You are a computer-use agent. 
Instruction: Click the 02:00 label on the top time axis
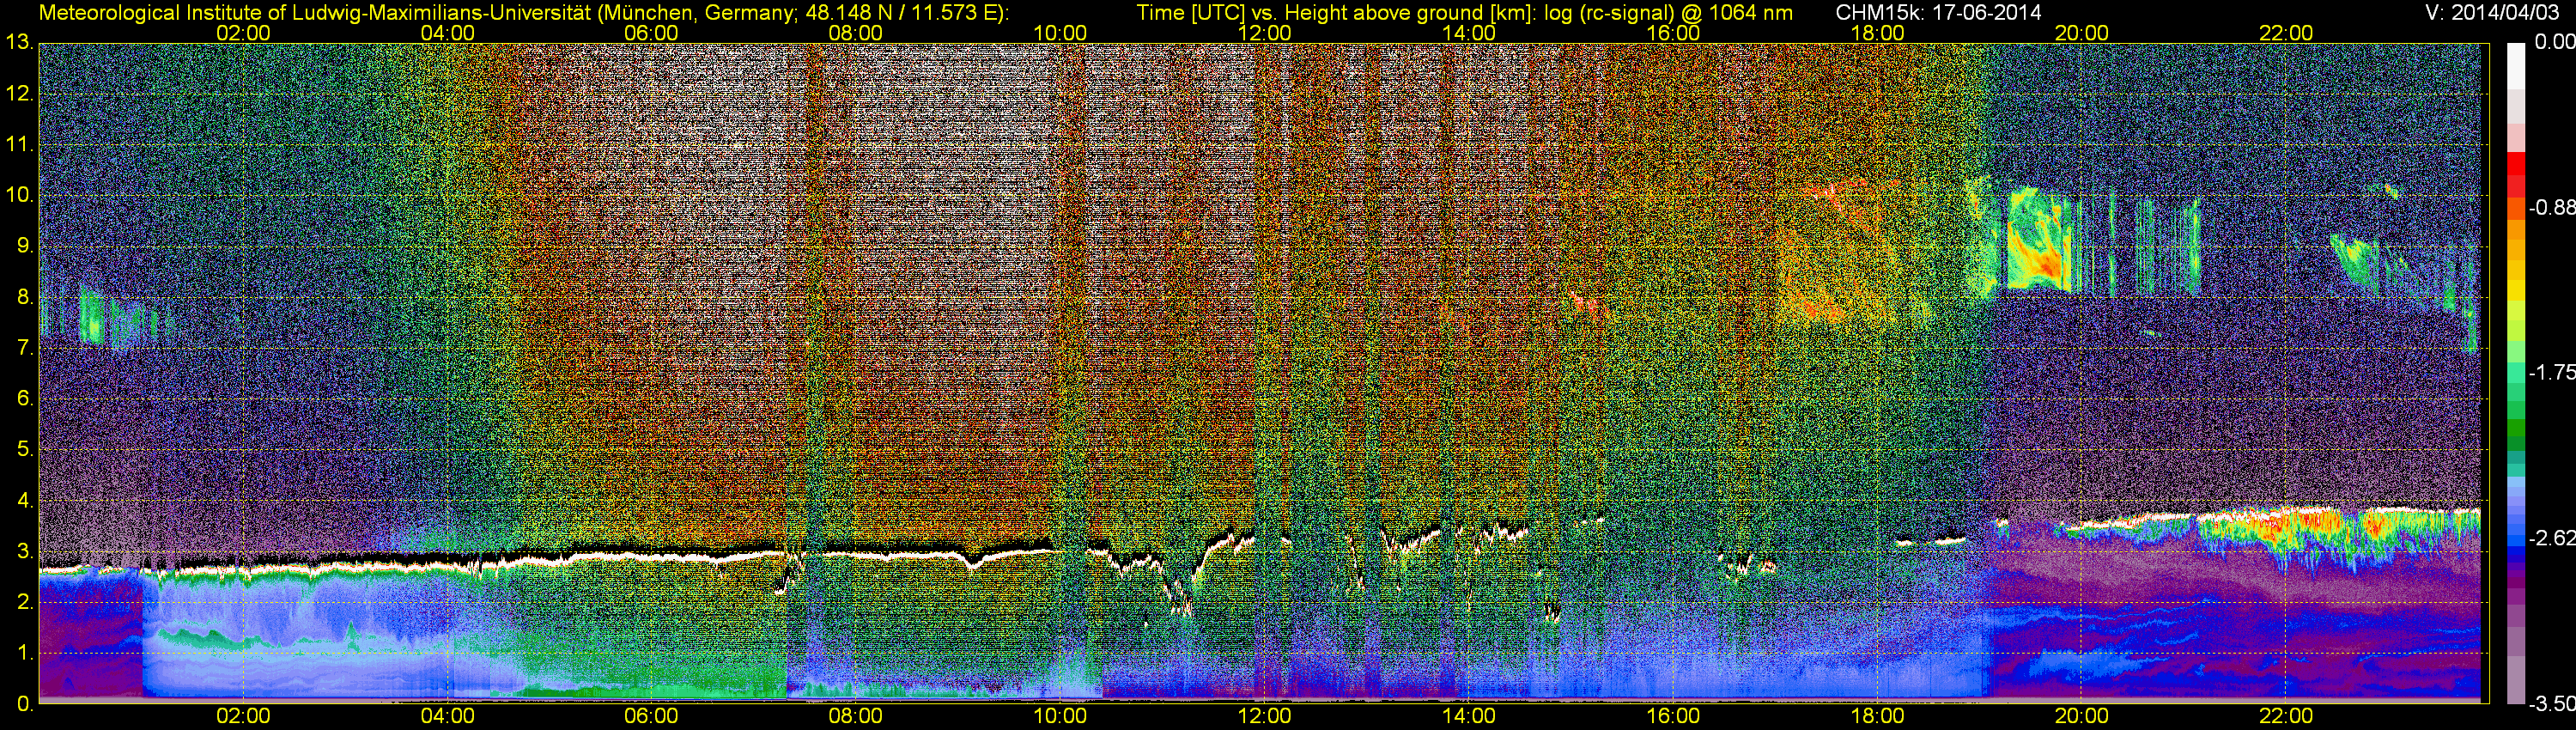[x=243, y=33]
